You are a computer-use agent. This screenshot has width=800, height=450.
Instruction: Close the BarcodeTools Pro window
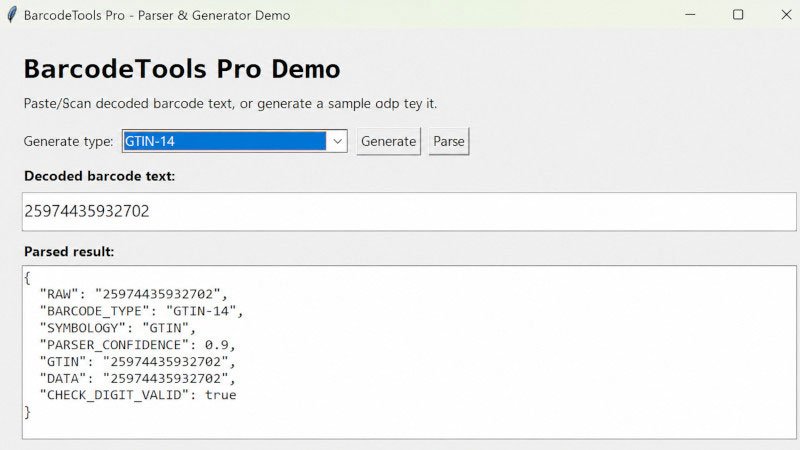pos(786,15)
